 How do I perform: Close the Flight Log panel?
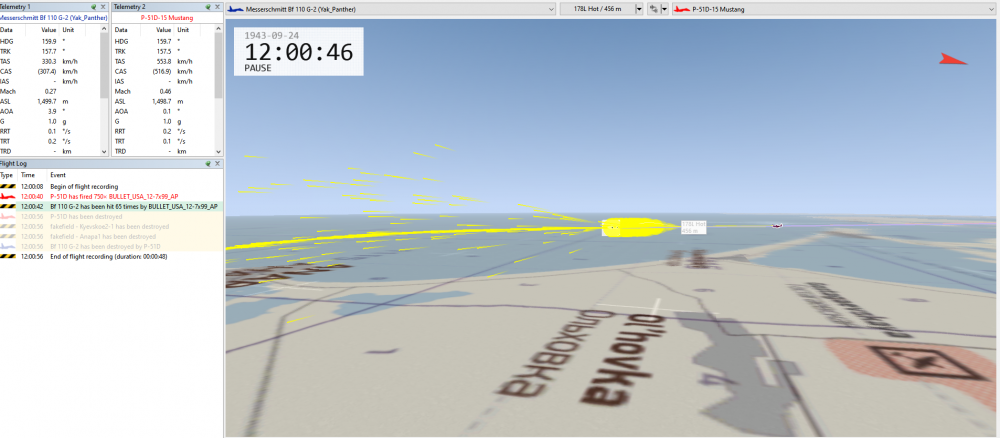tap(218, 164)
